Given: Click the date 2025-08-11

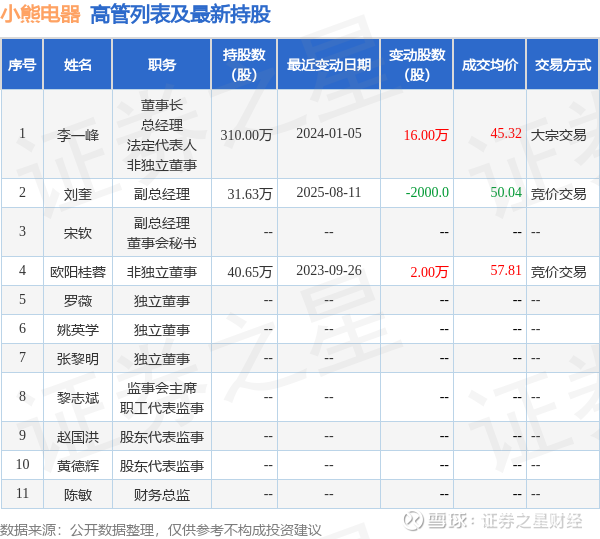Looking at the screenshot, I should coord(329,192).
